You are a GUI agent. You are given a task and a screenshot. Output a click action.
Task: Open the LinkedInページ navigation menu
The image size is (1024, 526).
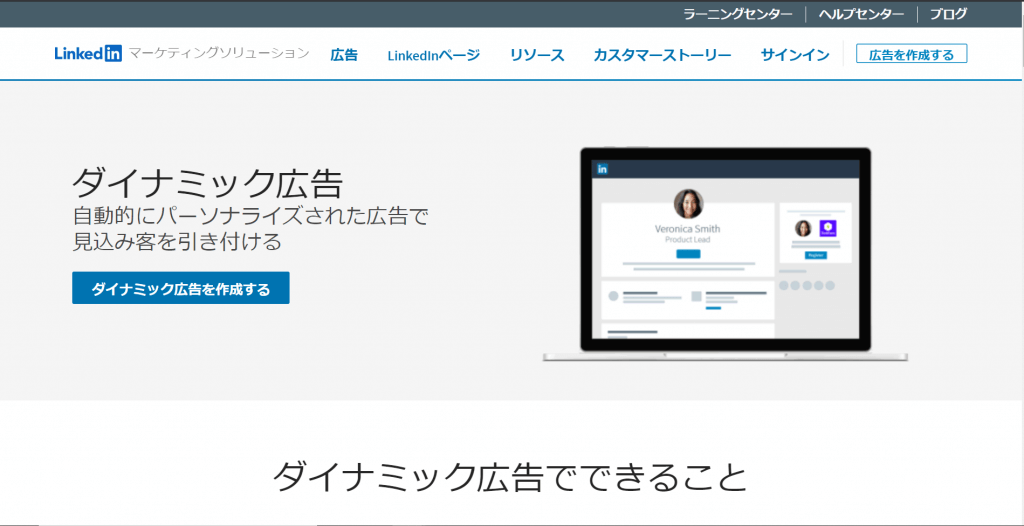click(434, 55)
